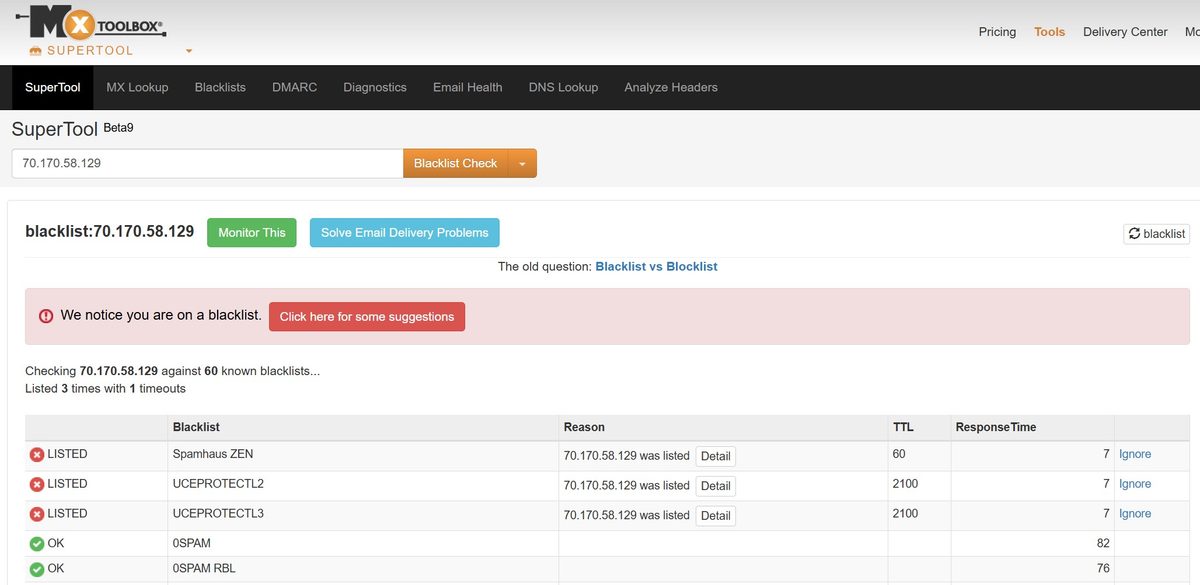
Task: Click the MxToolbox logo
Action: tap(90, 21)
